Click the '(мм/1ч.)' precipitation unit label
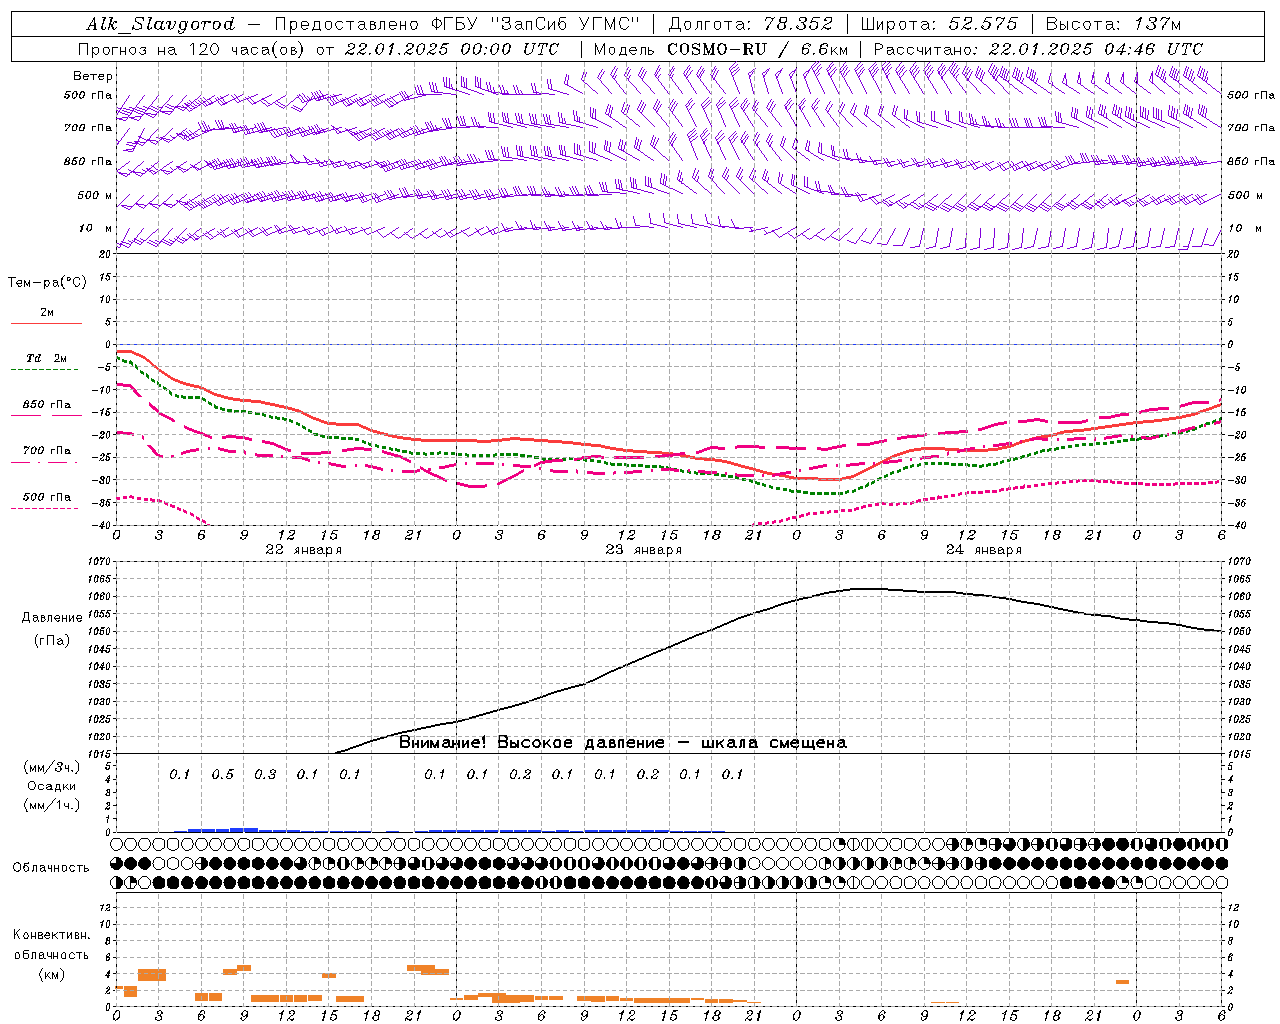The width and height of the screenshot is (1280, 1024). pos(52,805)
